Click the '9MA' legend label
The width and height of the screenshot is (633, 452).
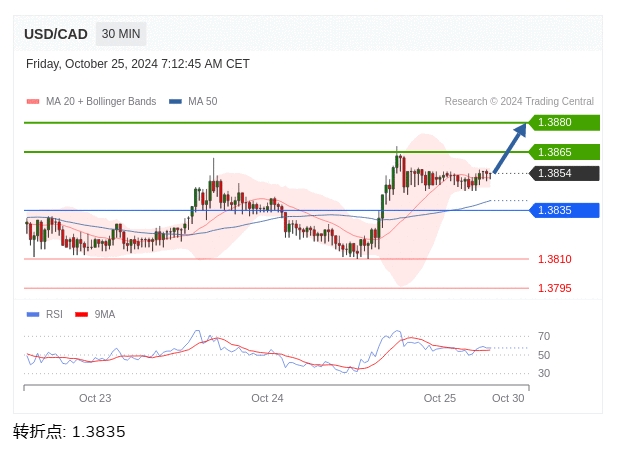(x=105, y=314)
